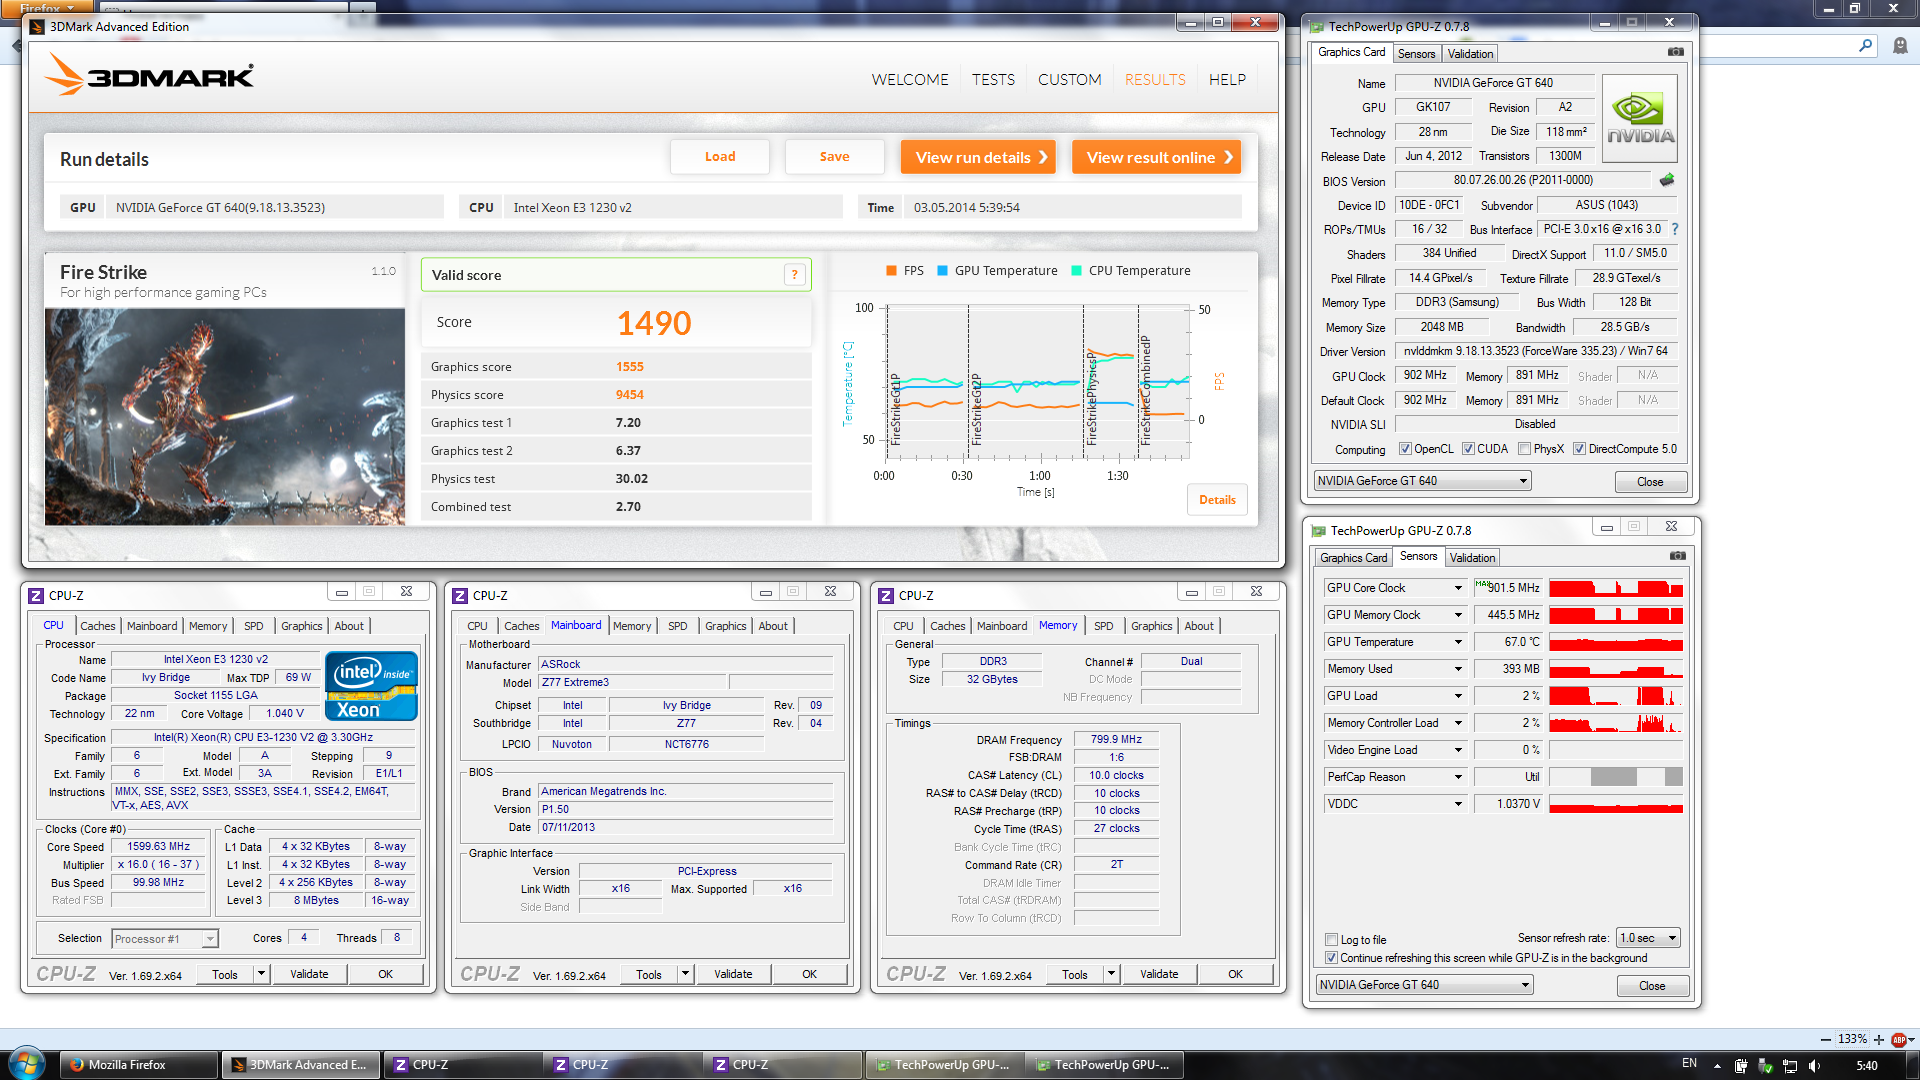Click the Intel Xeon logo in CPU-Z
1920x1080 pixels.
(x=371, y=686)
